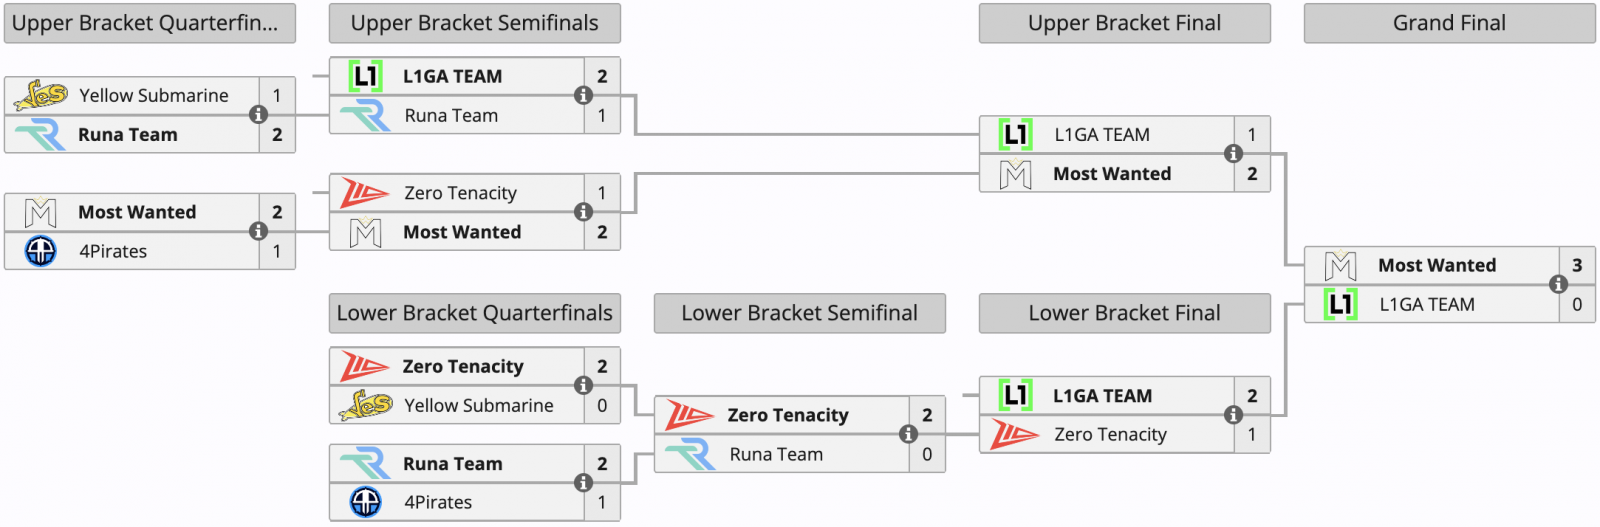
Task: Click Zero Tenacity logo in Lower Bracket Final
Action: click(1014, 434)
